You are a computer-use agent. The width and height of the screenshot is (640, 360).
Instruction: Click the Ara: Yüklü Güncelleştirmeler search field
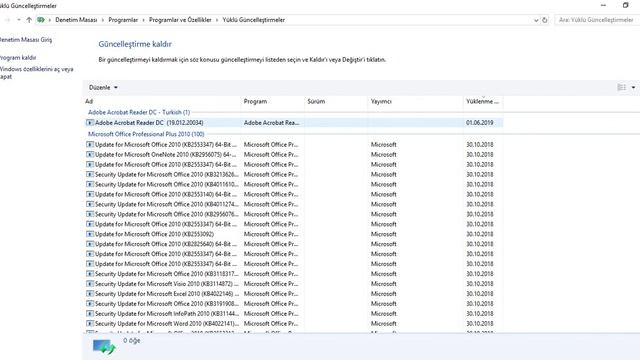pyautogui.click(x=596, y=20)
